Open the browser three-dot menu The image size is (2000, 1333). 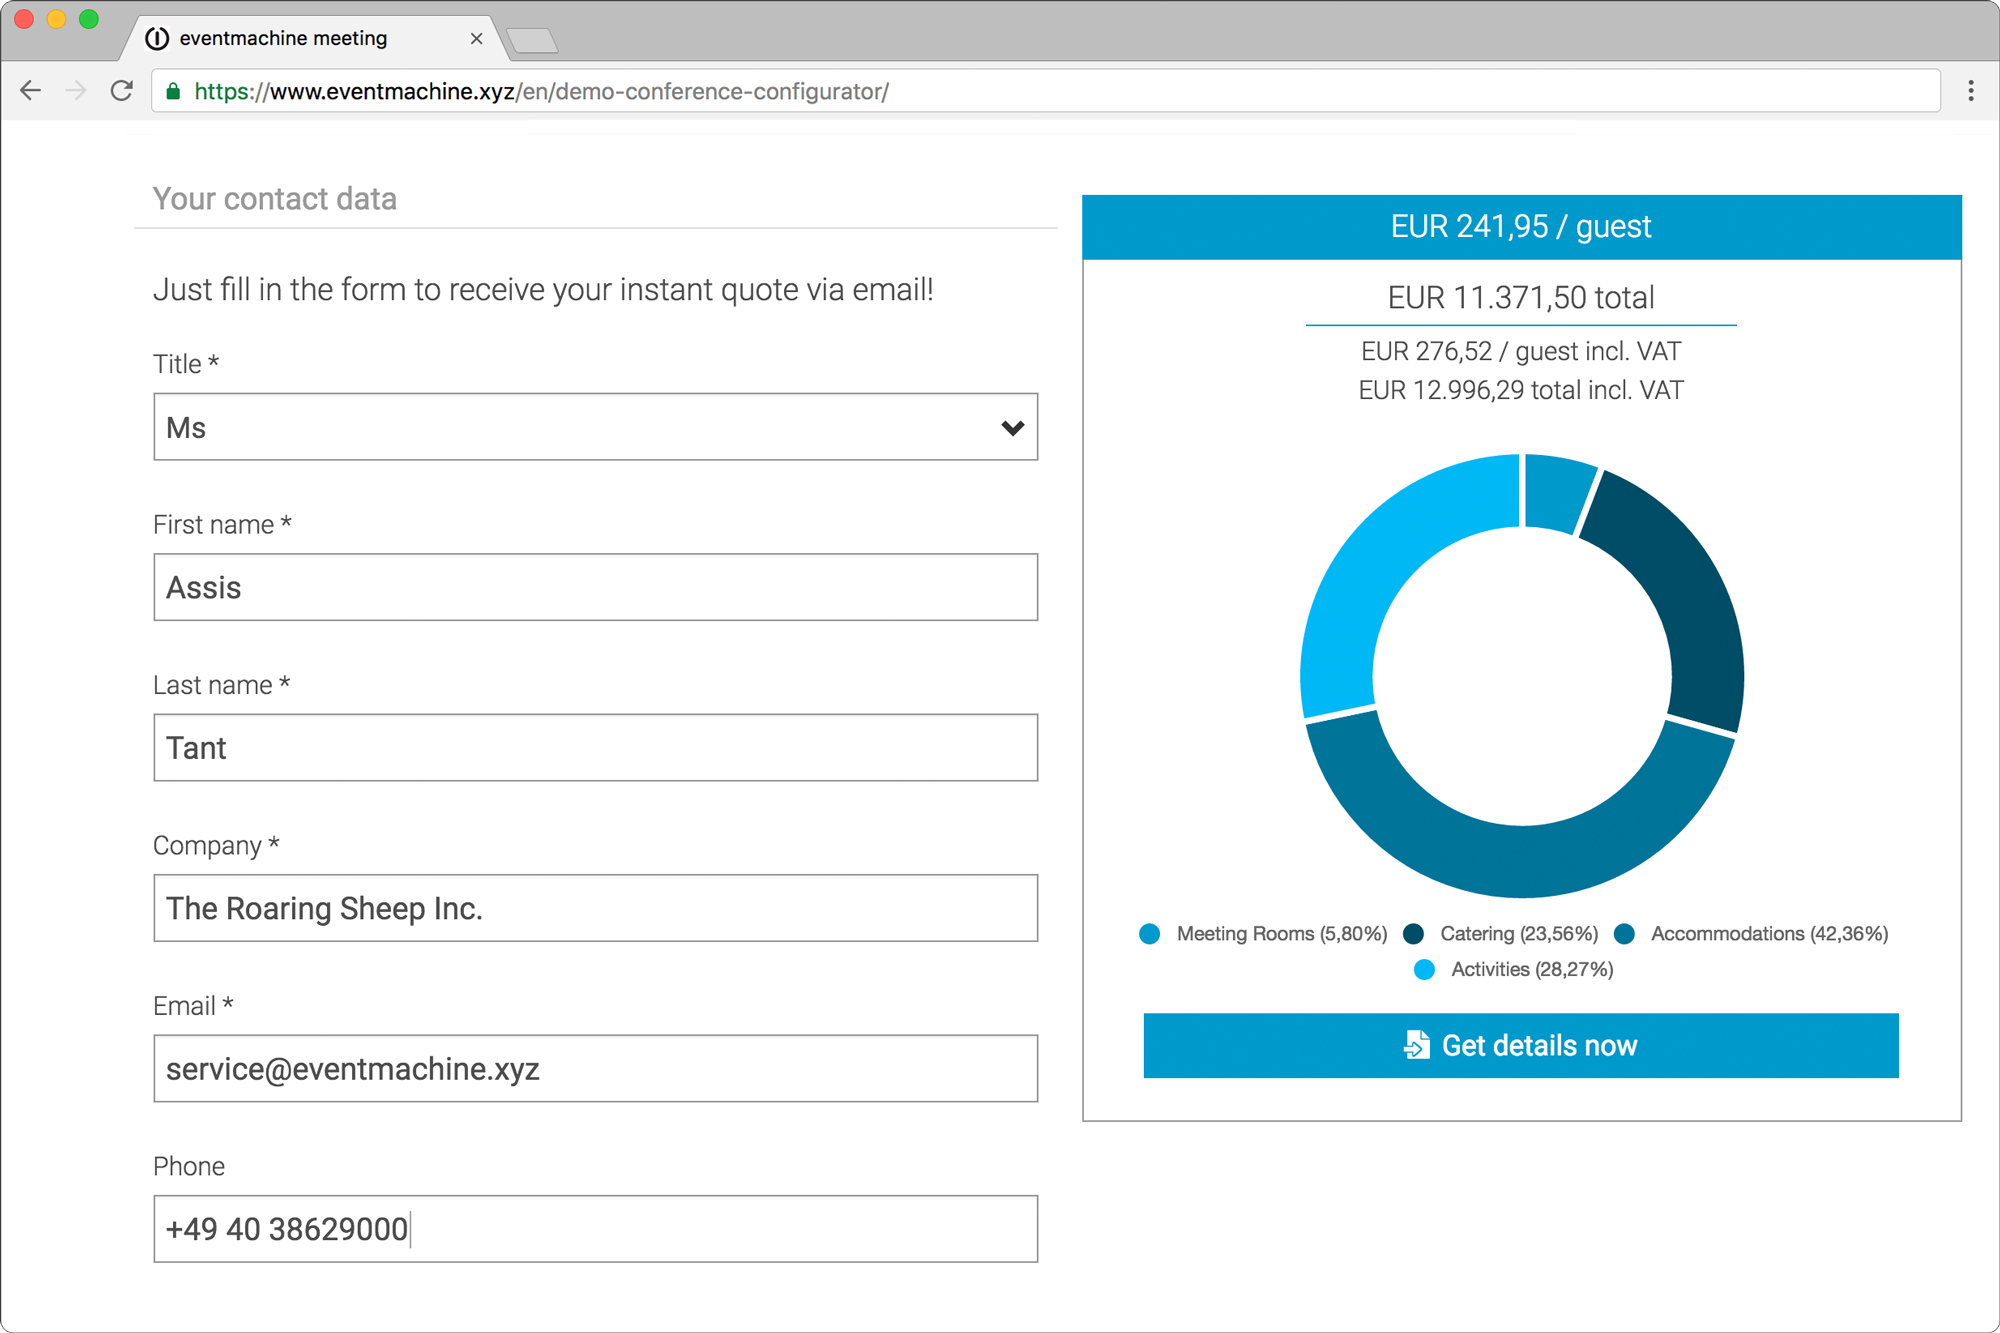pyautogui.click(x=1970, y=91)
